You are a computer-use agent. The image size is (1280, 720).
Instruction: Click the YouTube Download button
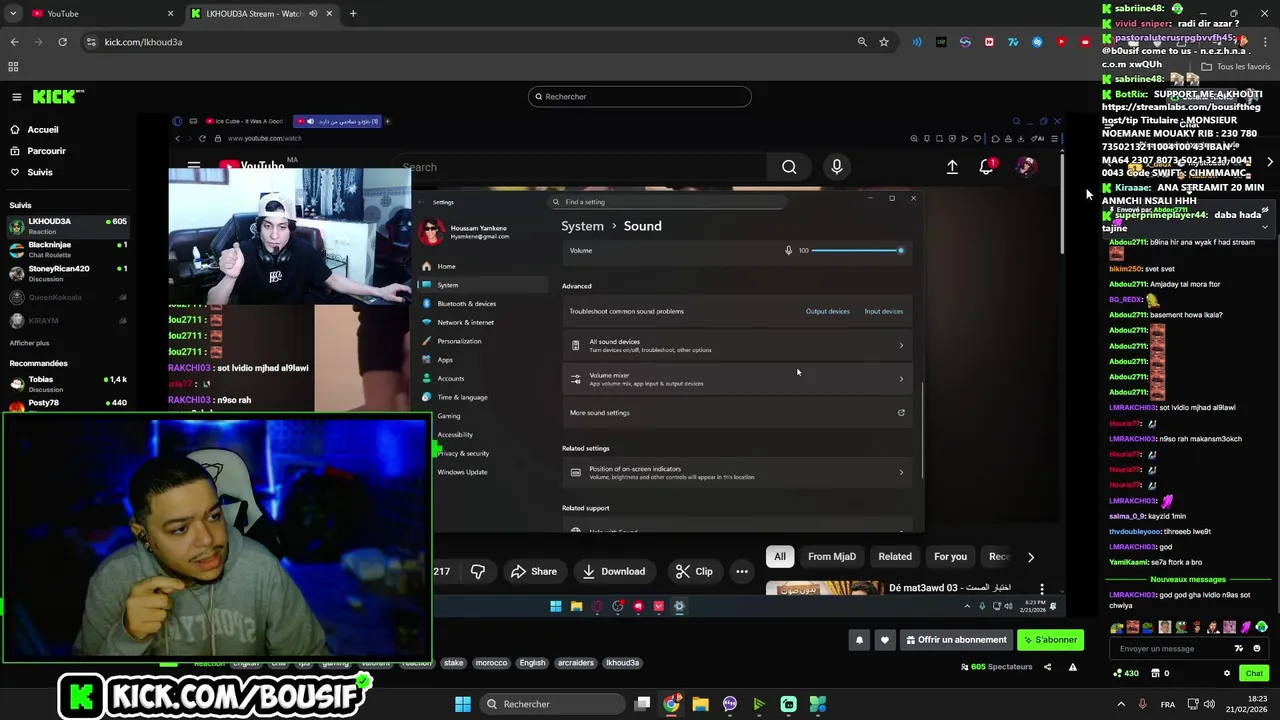(614, 572)
